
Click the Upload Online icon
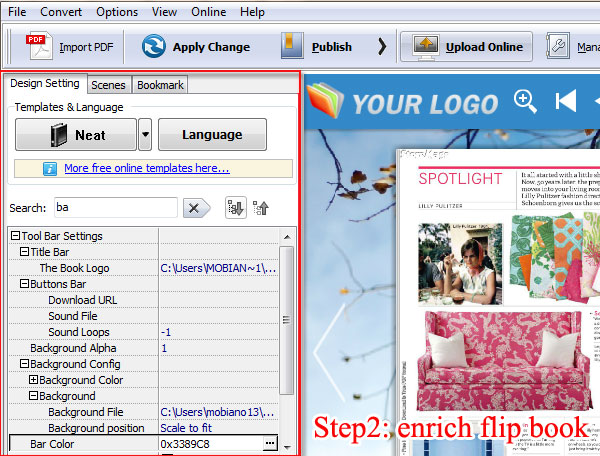point(422,46)
